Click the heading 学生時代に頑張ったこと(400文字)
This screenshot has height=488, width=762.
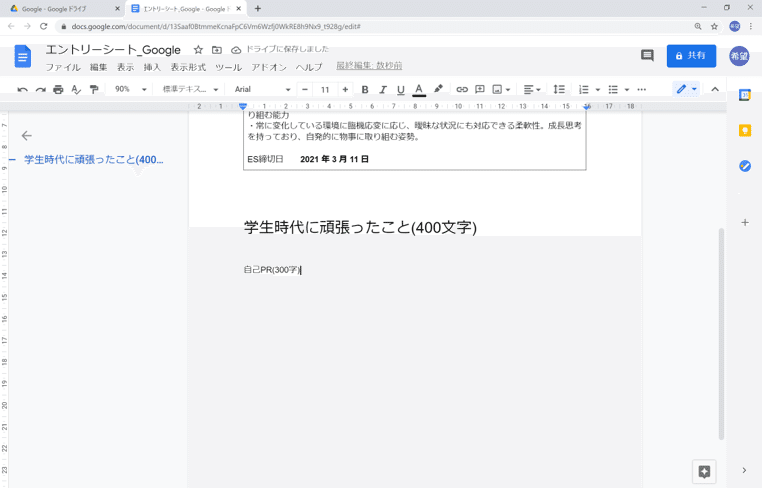tap(360, 227)
